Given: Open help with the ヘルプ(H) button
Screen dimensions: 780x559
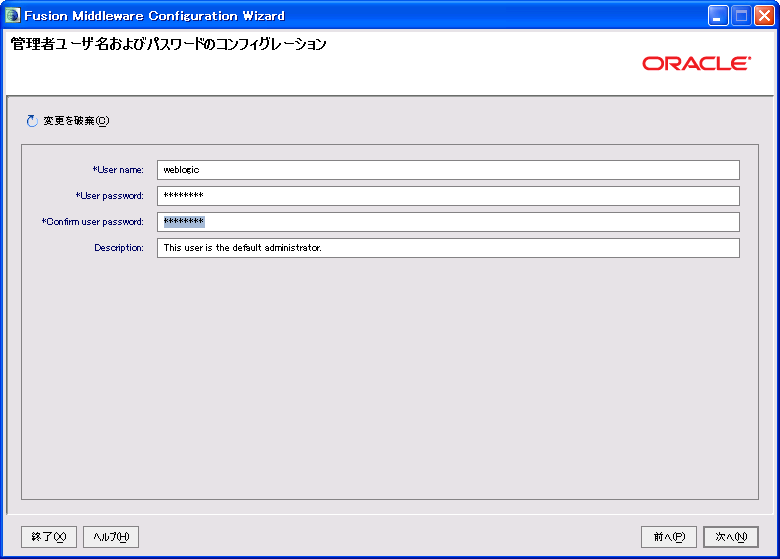Looking at the screenshot, I should (111, 537).
